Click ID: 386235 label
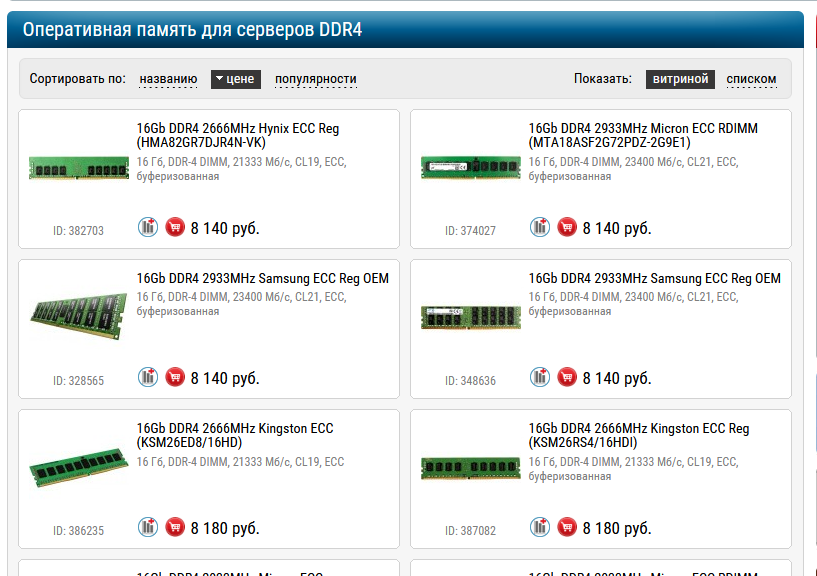The image size is (817, 576). pos(78,531)
